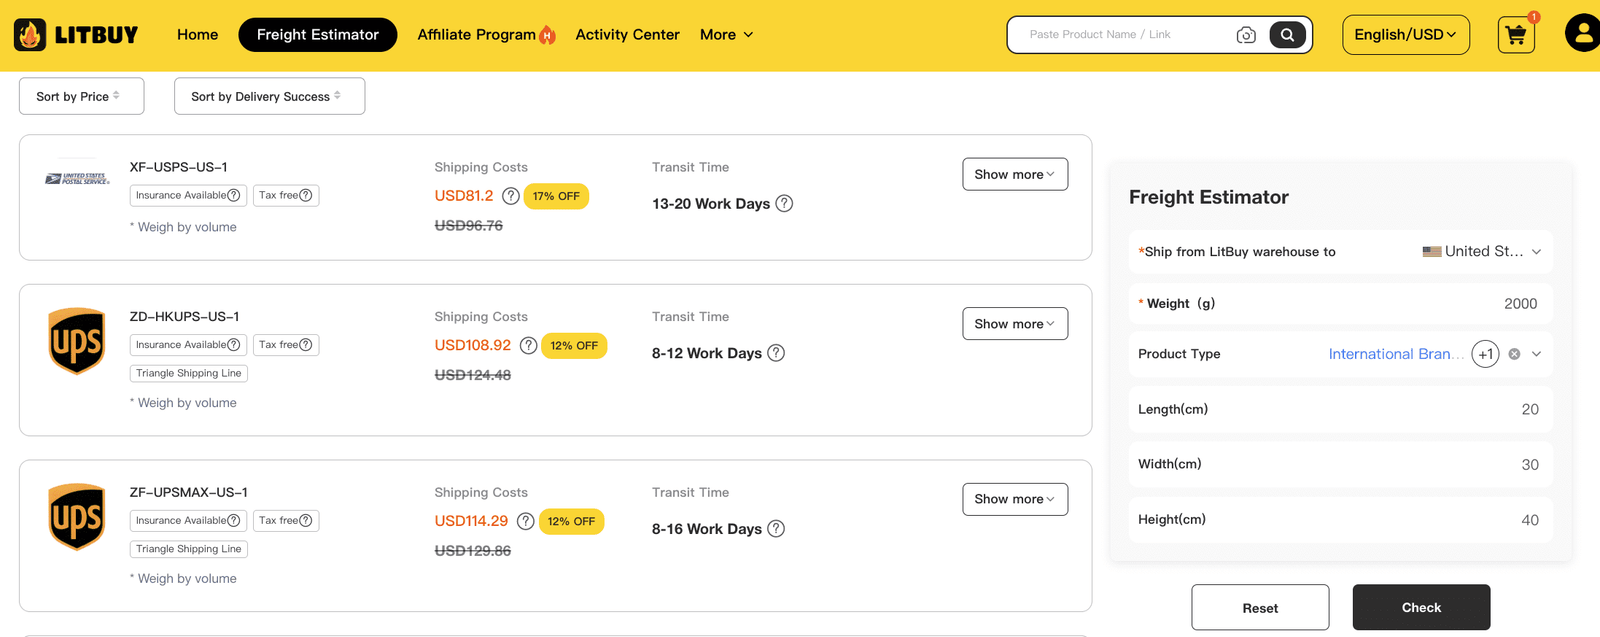This screenshot has height=637, width=1600.
Task: Click the Freight Estimator panel heading
Action: [x=1209, y=197]
